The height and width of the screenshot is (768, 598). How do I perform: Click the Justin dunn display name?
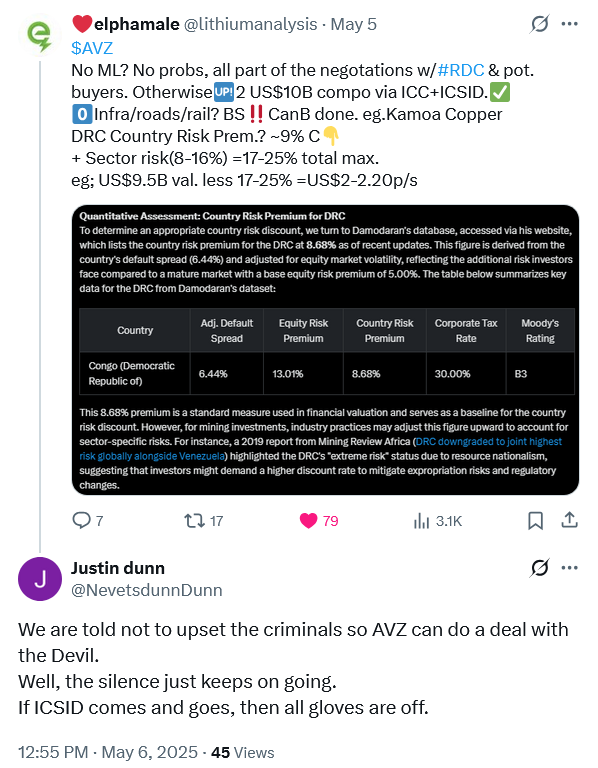[118, 568]
